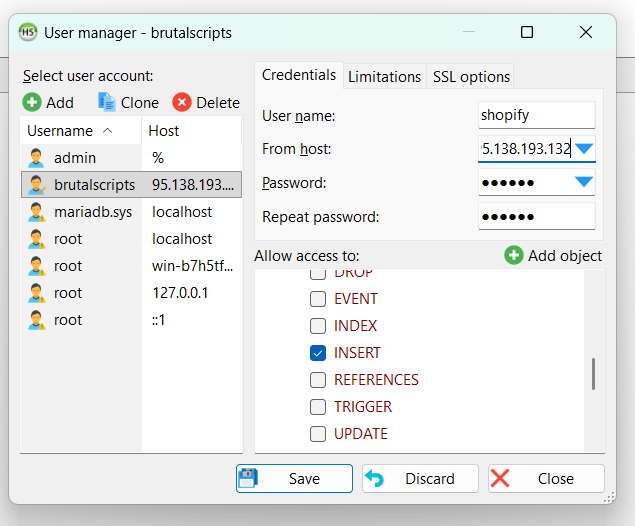
Task: Open the From host dropdown arrow
Action: coord(584,149)
